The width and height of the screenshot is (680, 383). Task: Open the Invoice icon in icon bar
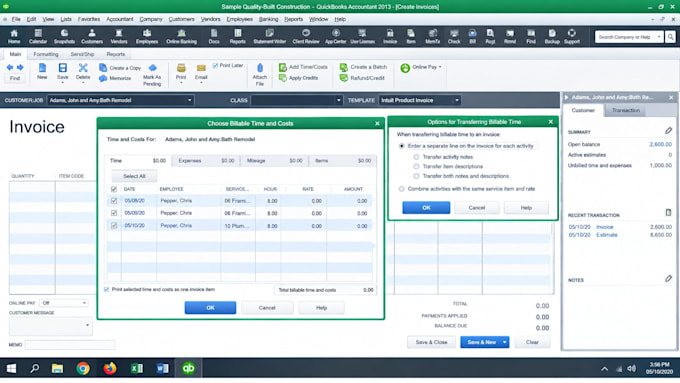pos(390,36)
